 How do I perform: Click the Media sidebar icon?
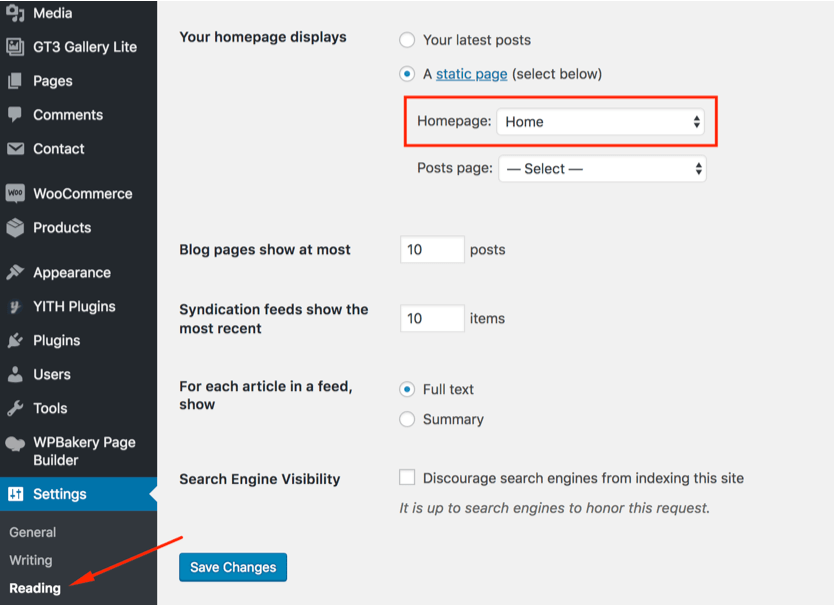click(15, 13)
